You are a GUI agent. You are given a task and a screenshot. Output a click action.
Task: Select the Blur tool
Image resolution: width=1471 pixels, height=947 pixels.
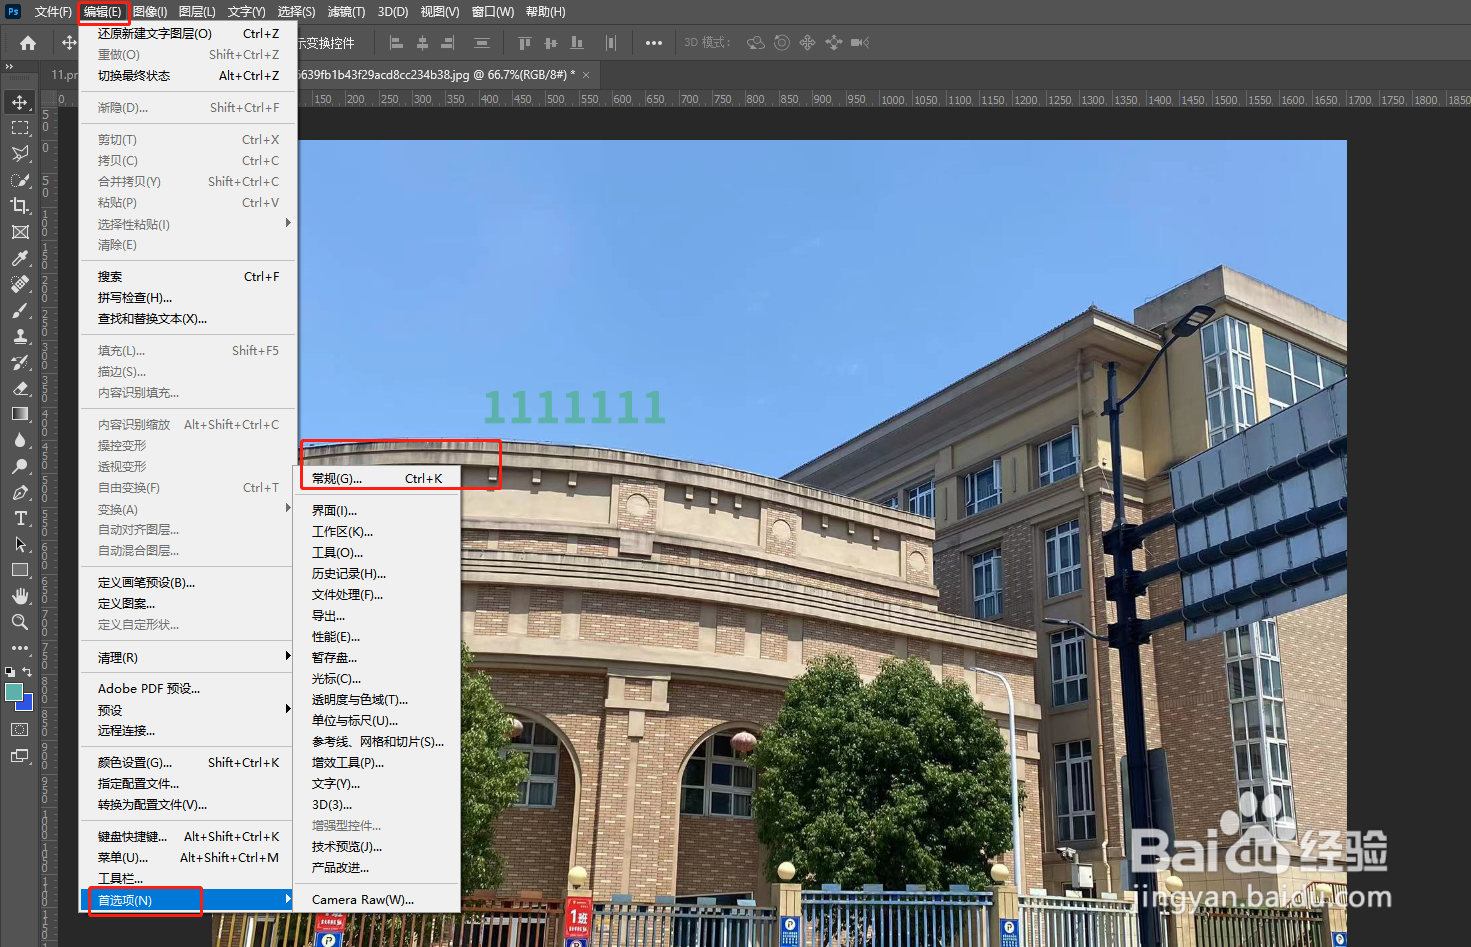coord(20,440)
